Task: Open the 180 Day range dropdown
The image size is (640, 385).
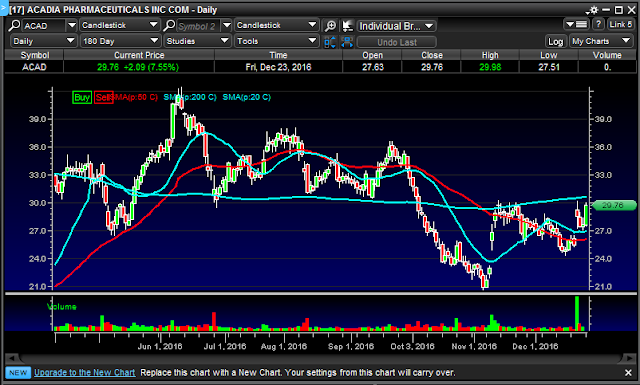Action: click(x=120, y=41)
